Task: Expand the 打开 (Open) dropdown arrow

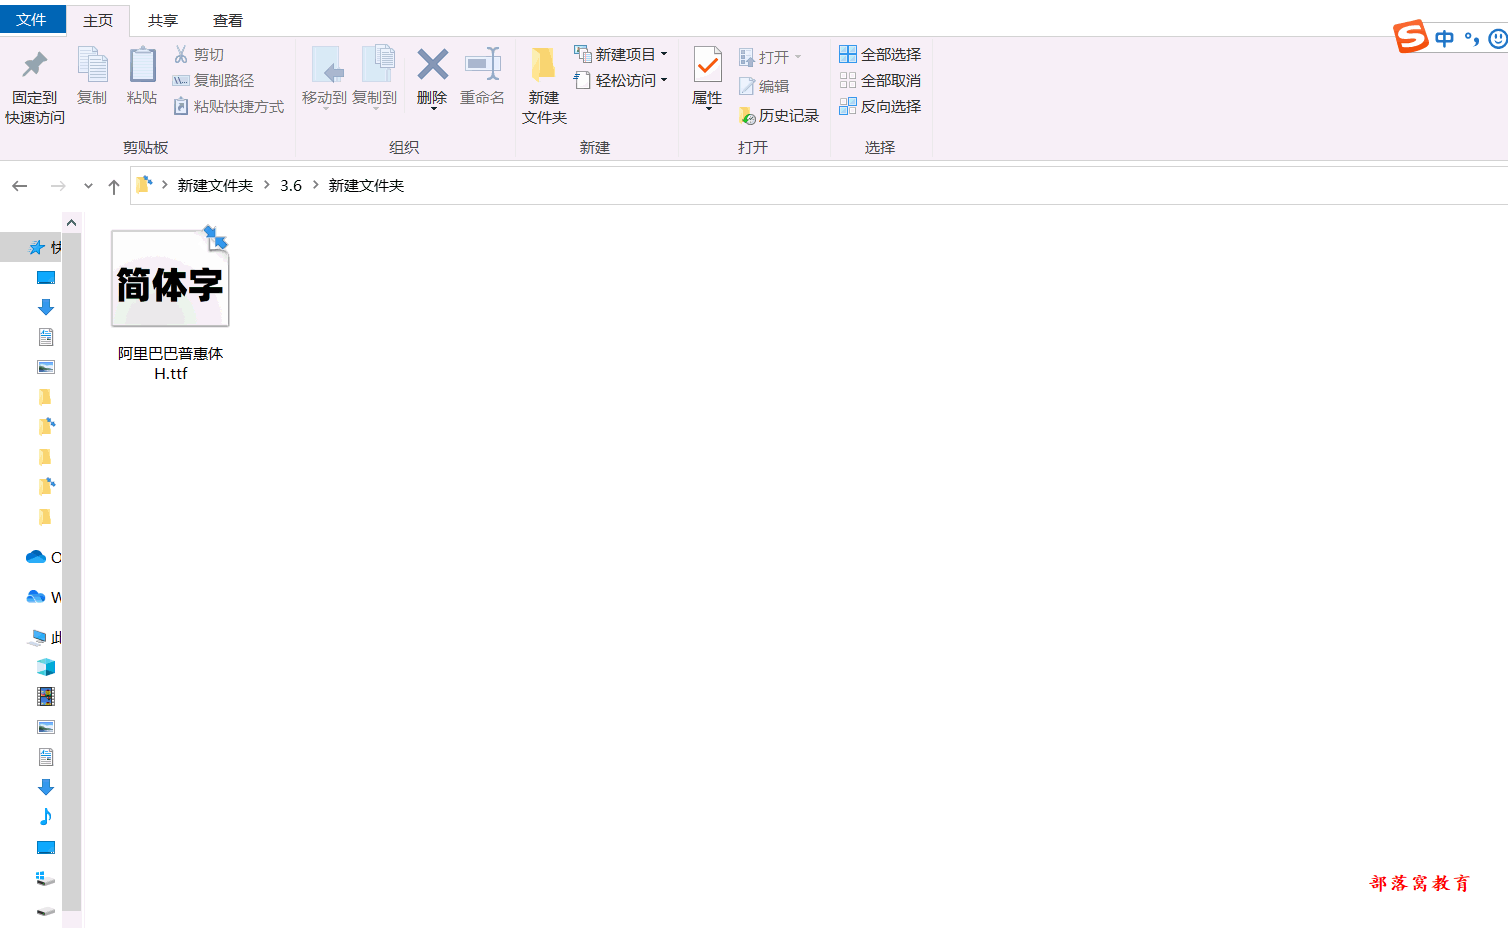Action: click(x=798, y=57)
